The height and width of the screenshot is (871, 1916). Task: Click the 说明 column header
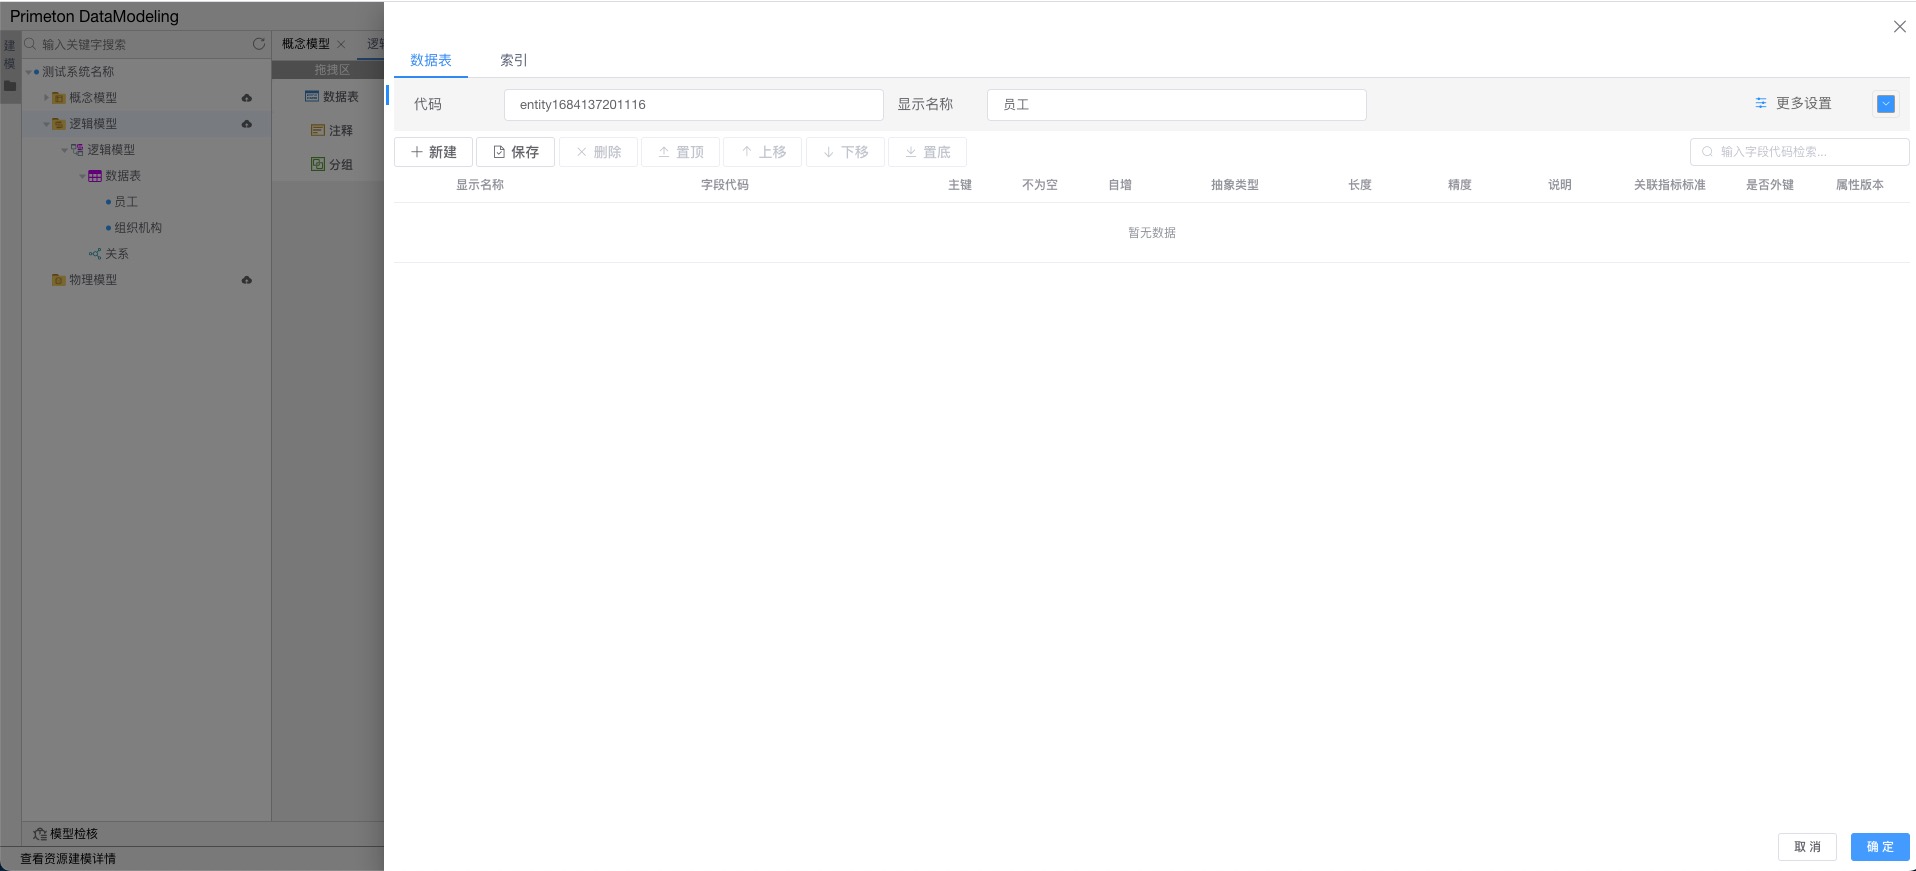click(x=1560, y=185)
